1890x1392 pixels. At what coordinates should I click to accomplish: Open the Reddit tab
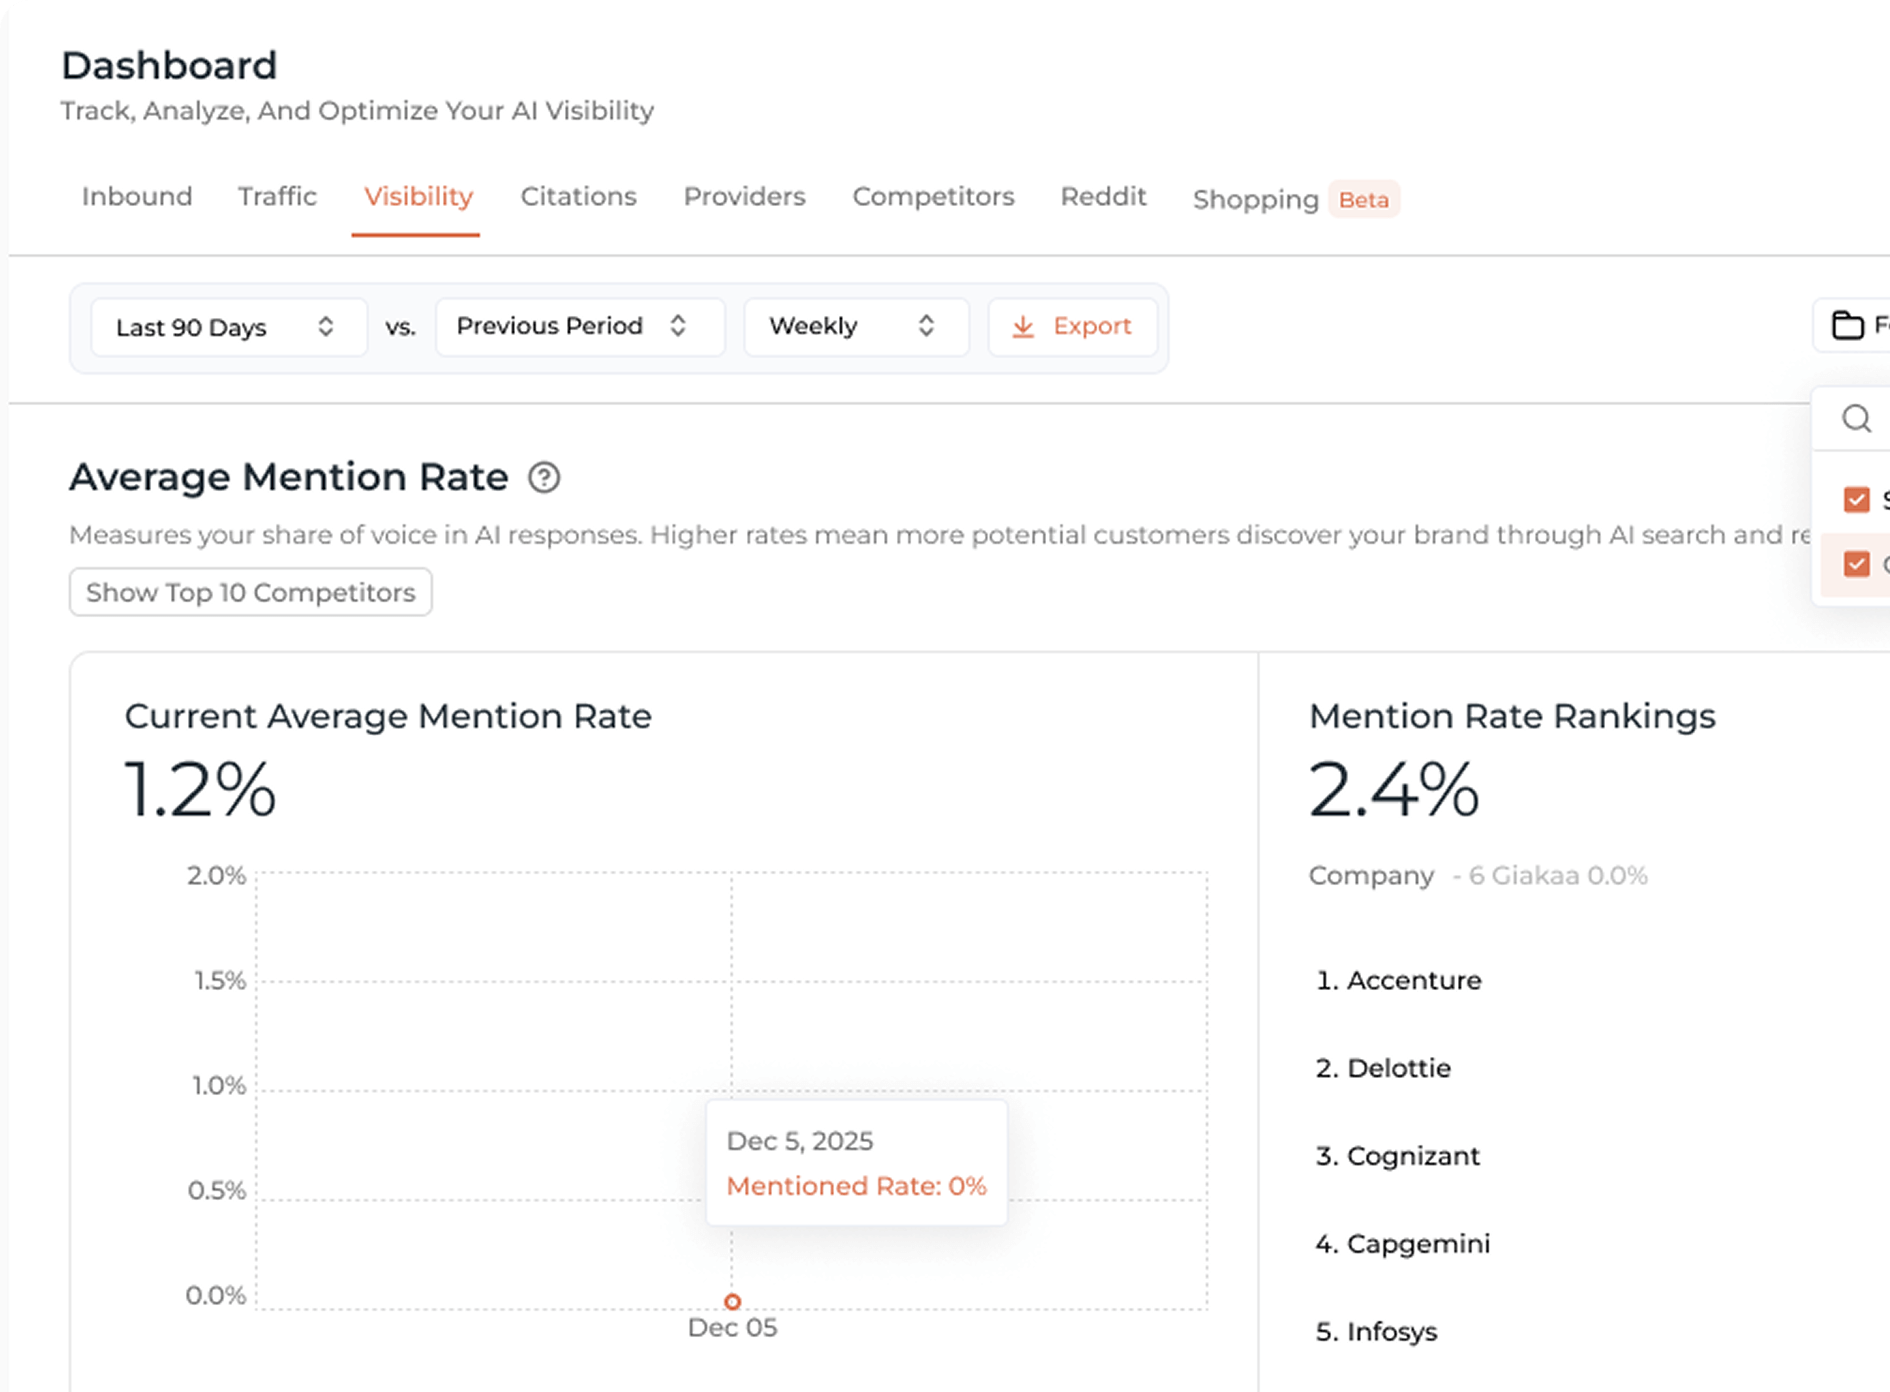point(1103,197)
